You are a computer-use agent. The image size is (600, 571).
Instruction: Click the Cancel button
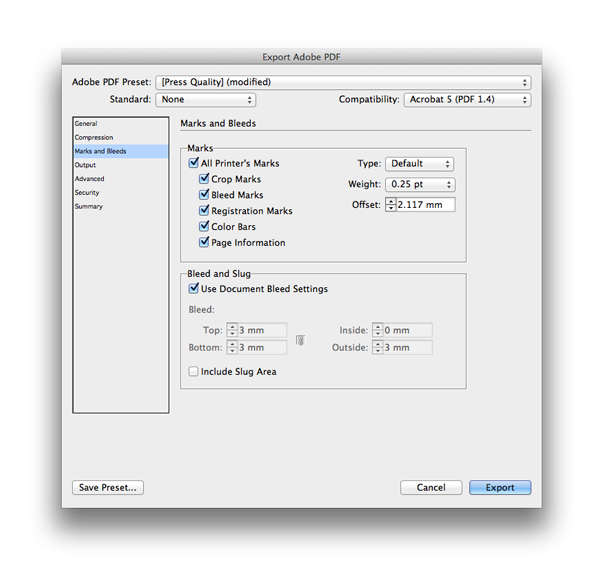coord(431,488)
